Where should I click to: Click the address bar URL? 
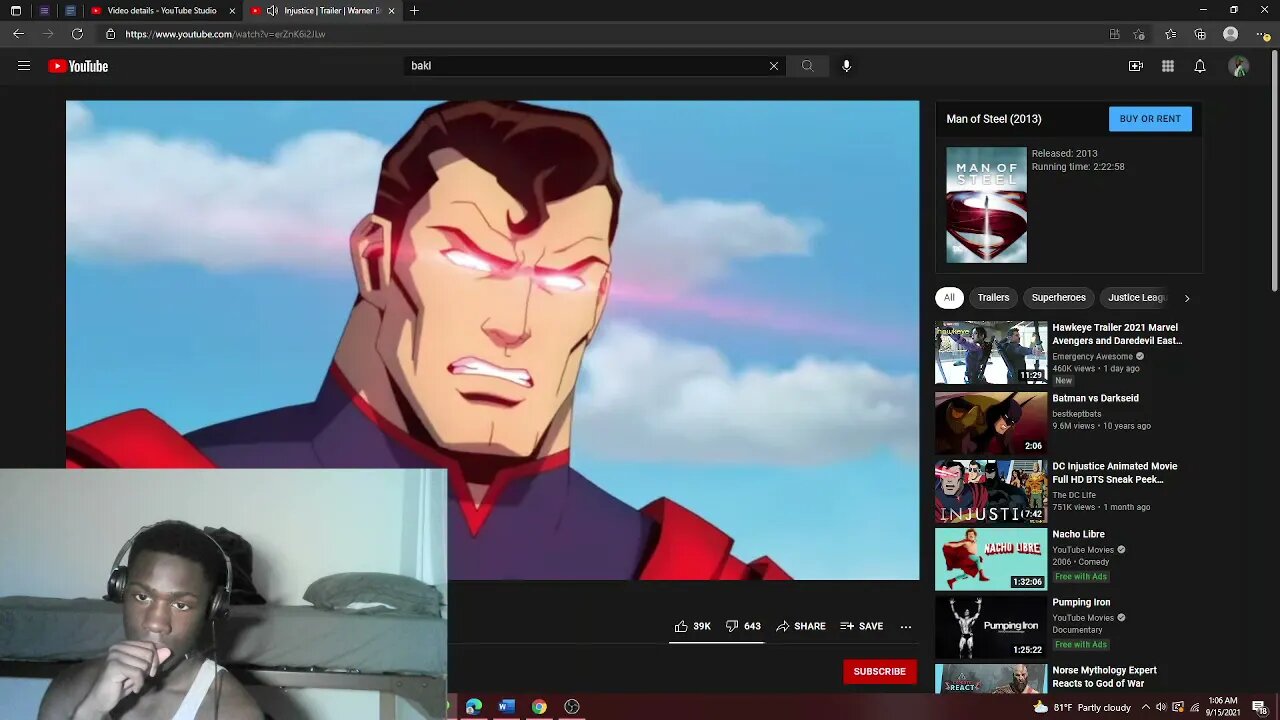point(225,34)
